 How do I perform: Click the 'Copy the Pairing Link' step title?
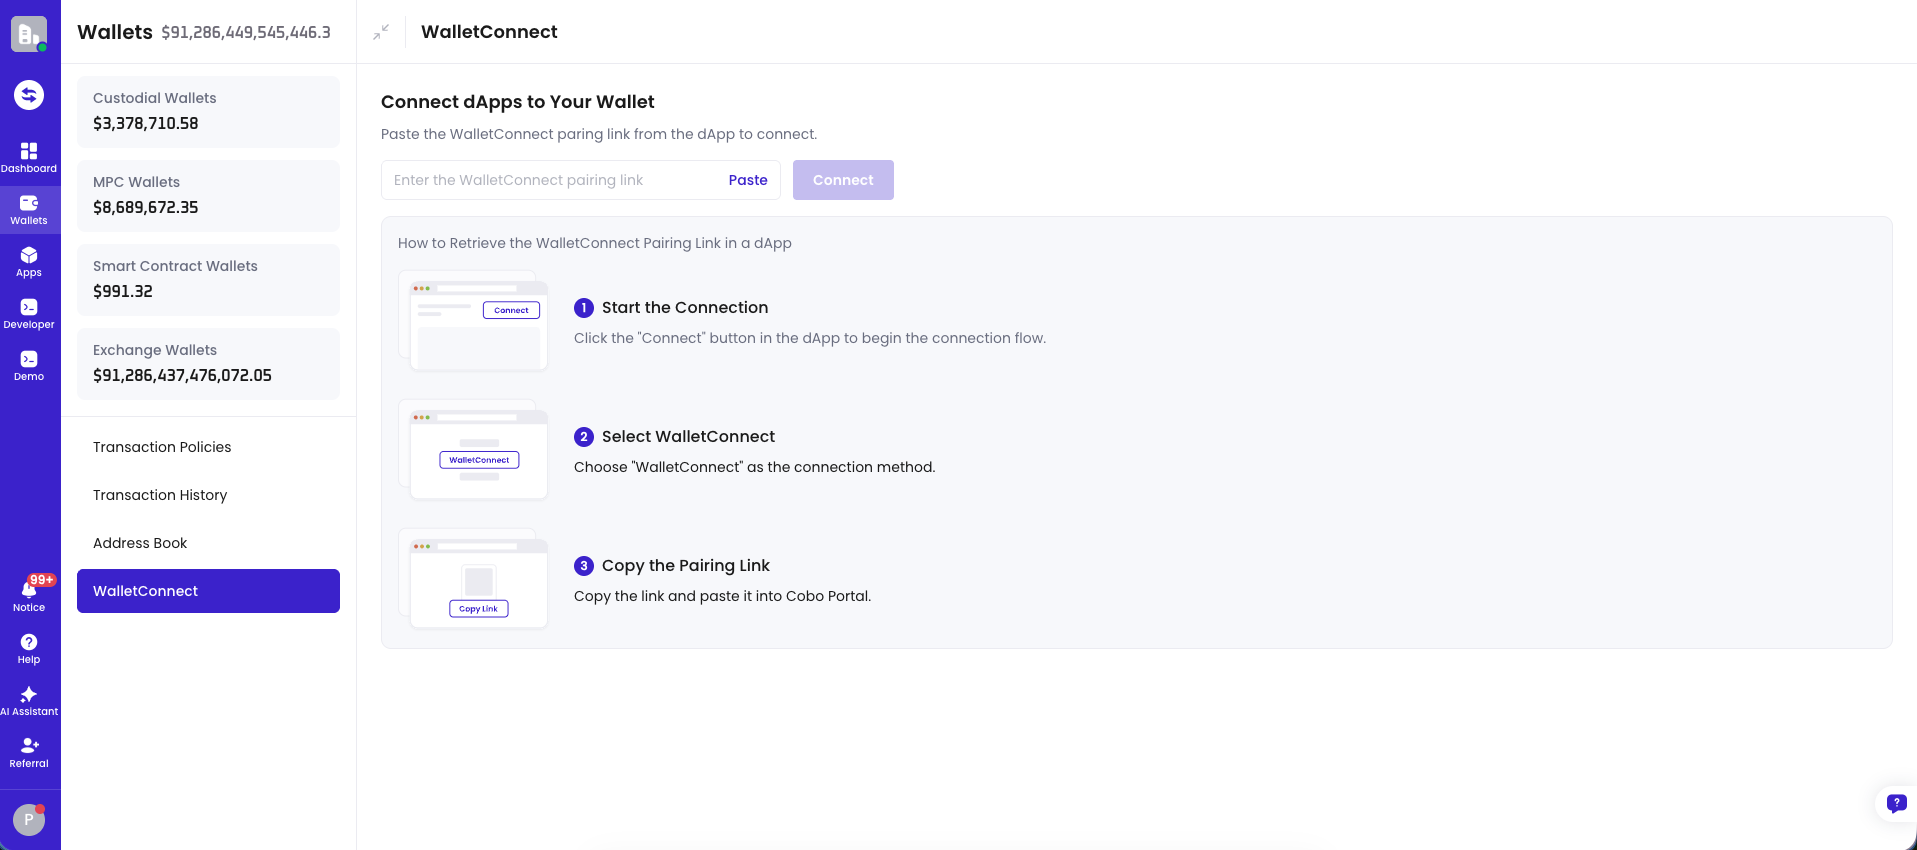pyautogui.click(x=686, y=566)
